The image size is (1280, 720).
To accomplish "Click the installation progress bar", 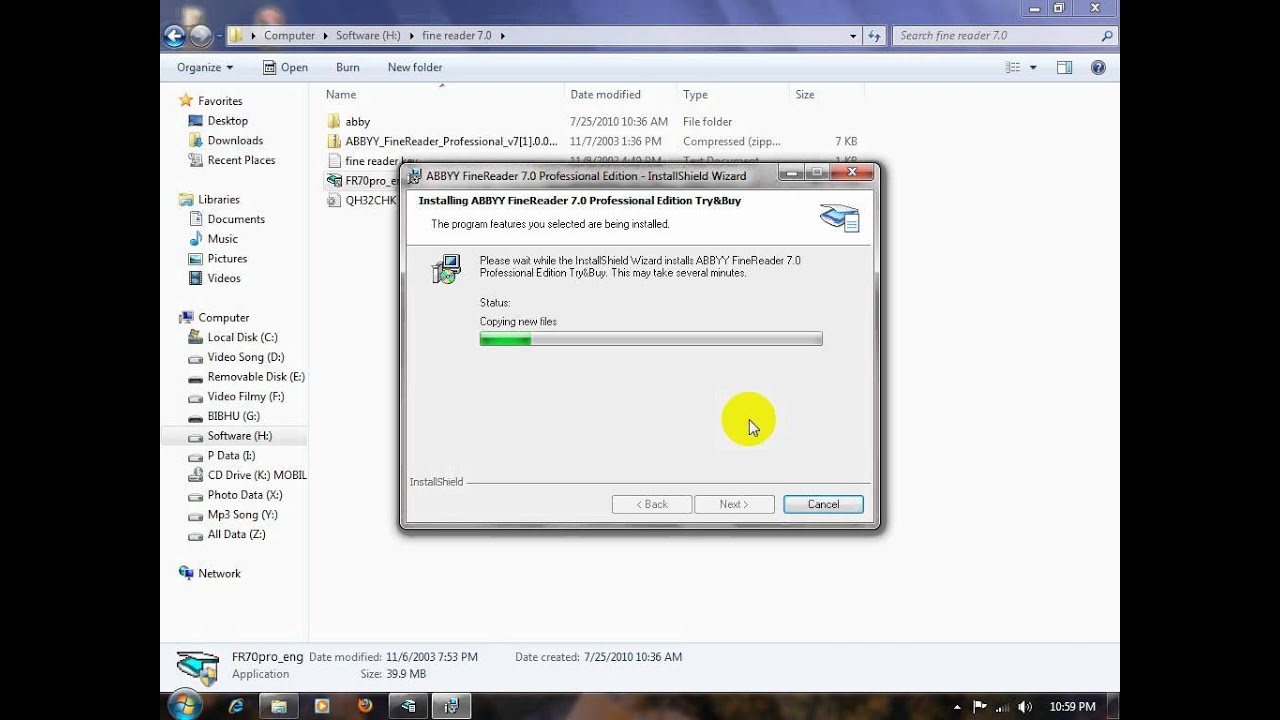I will point(651,340).
